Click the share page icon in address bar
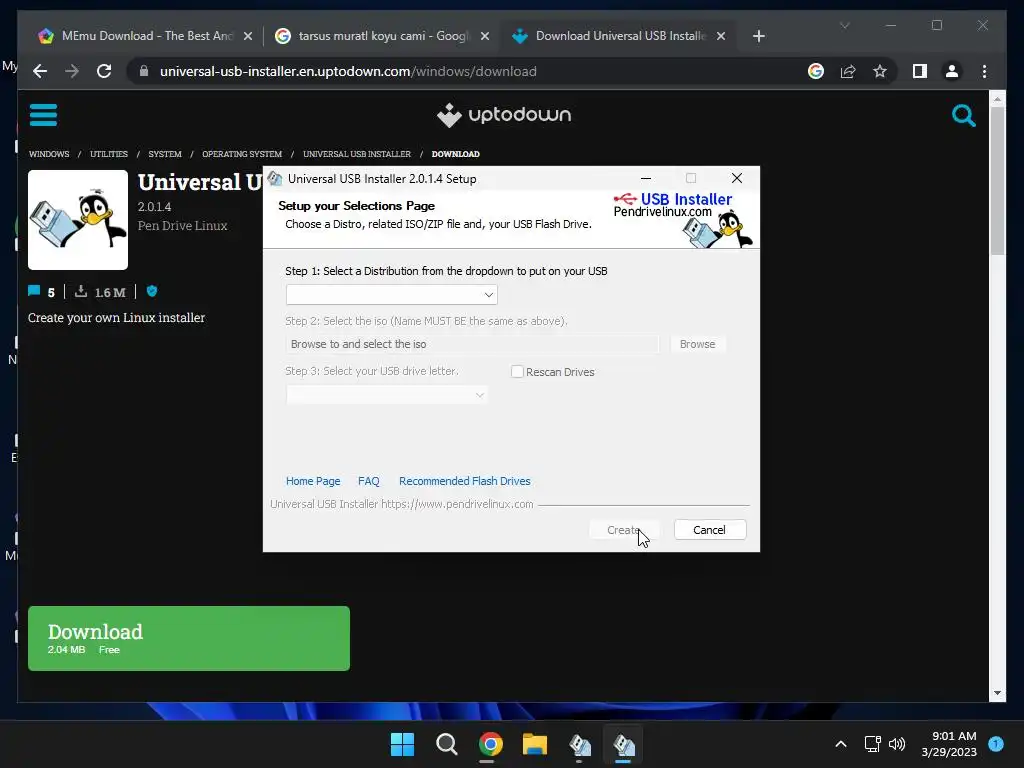Viewport: 1024px width, 768px height. click(848, 71)
